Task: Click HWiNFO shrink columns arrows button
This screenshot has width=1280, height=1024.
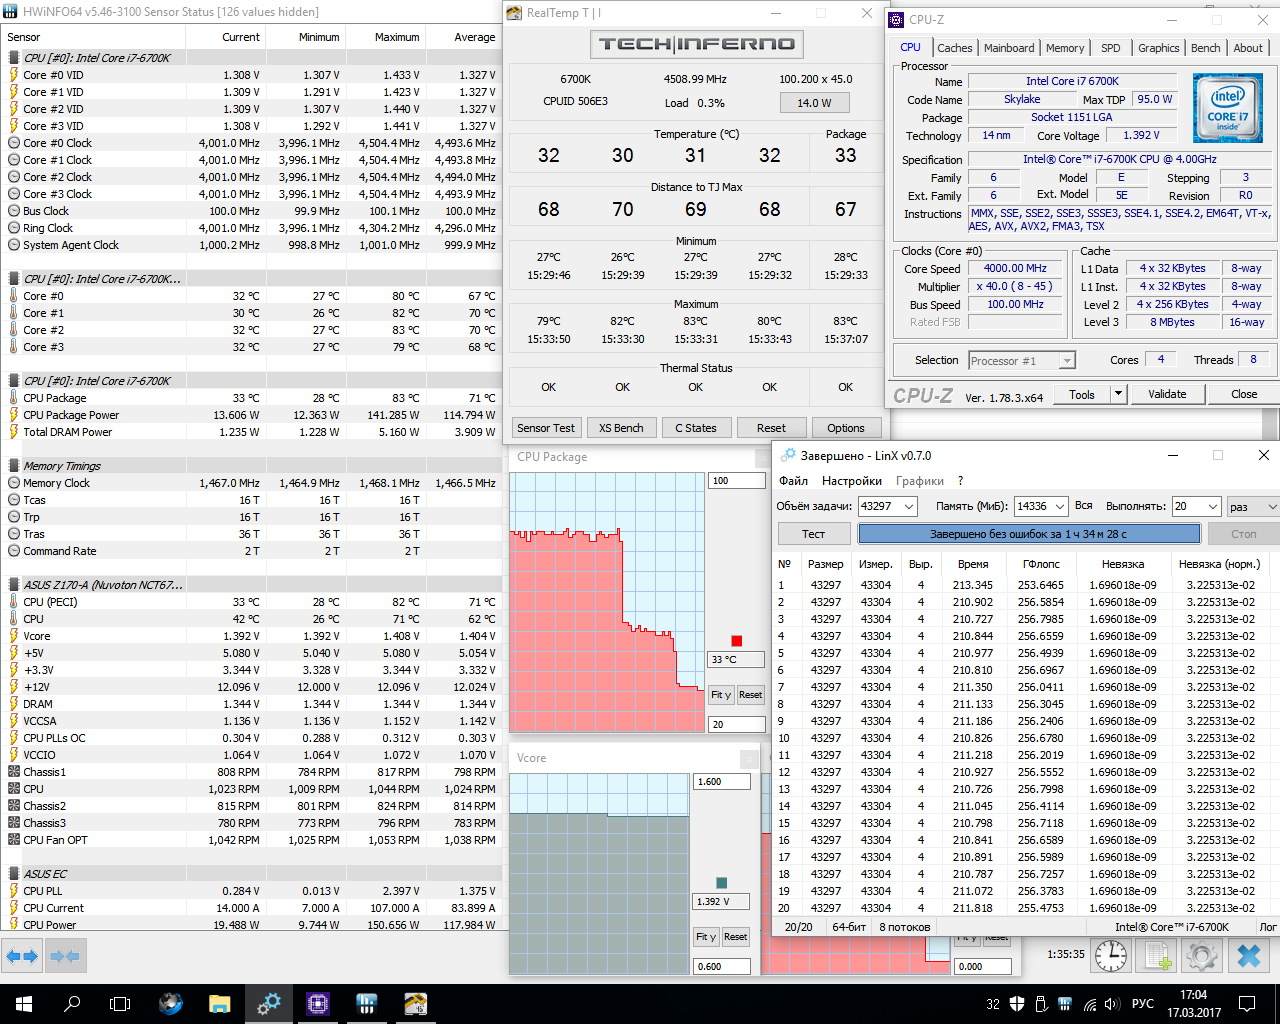Action: [x=65, y=956]
